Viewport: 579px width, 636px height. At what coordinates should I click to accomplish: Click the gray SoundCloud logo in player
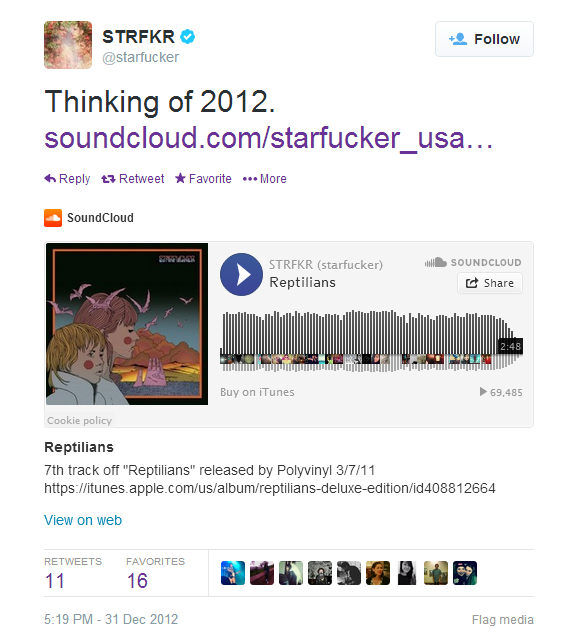(x=473, y=262)
